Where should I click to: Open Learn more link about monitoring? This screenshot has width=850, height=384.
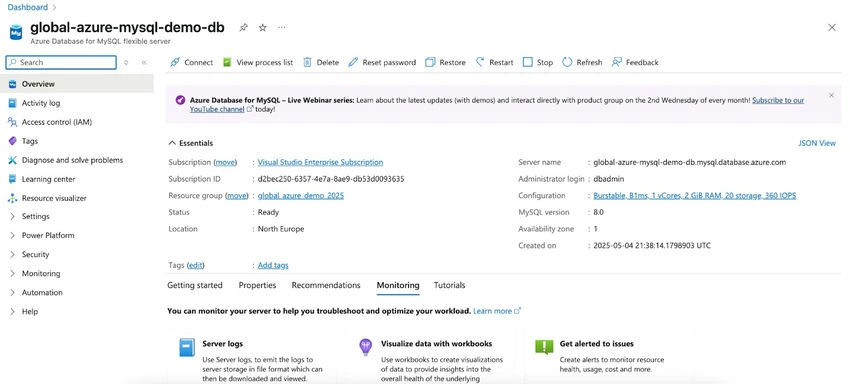497,311
